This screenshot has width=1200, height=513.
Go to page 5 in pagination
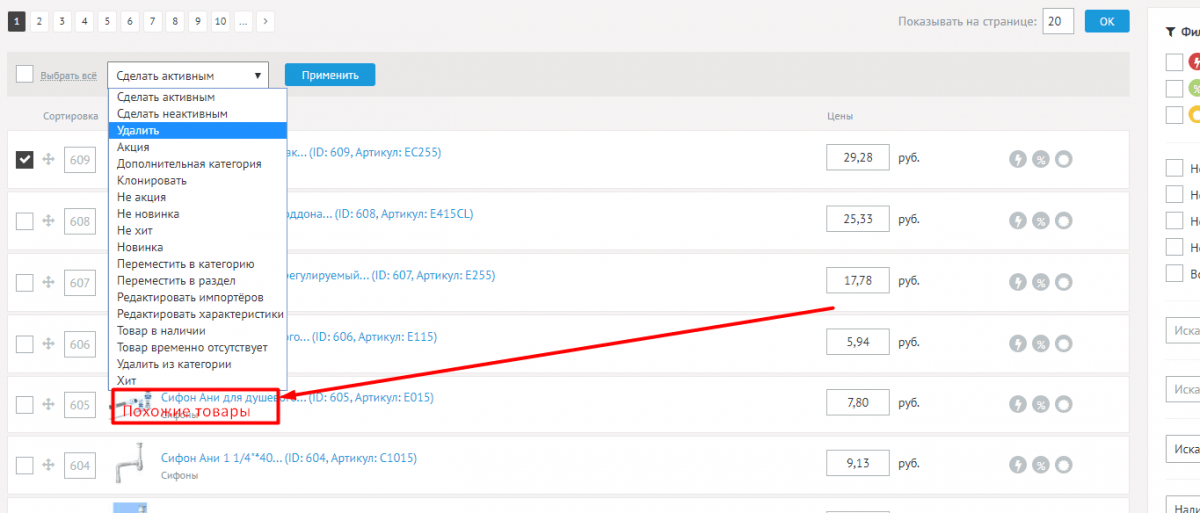coord(107,20)
